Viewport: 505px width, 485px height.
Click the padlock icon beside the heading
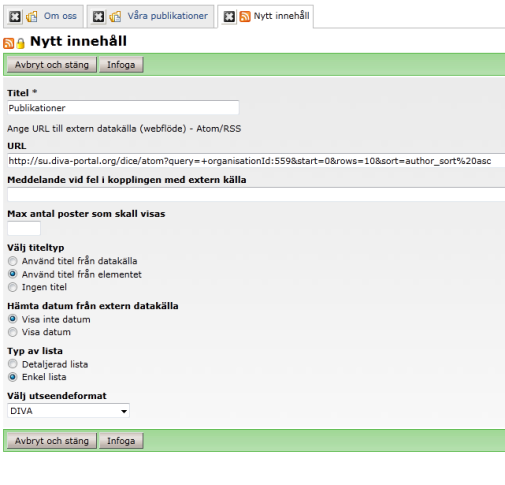[20, 43]
